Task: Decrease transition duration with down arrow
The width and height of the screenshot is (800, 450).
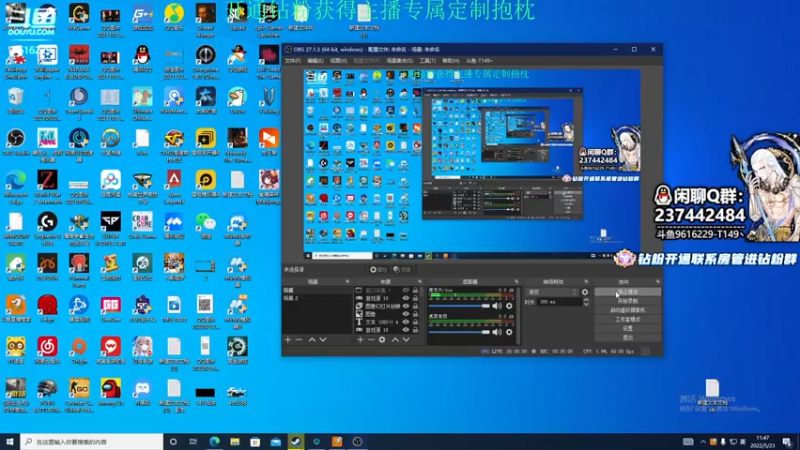Action: point(585,304)
